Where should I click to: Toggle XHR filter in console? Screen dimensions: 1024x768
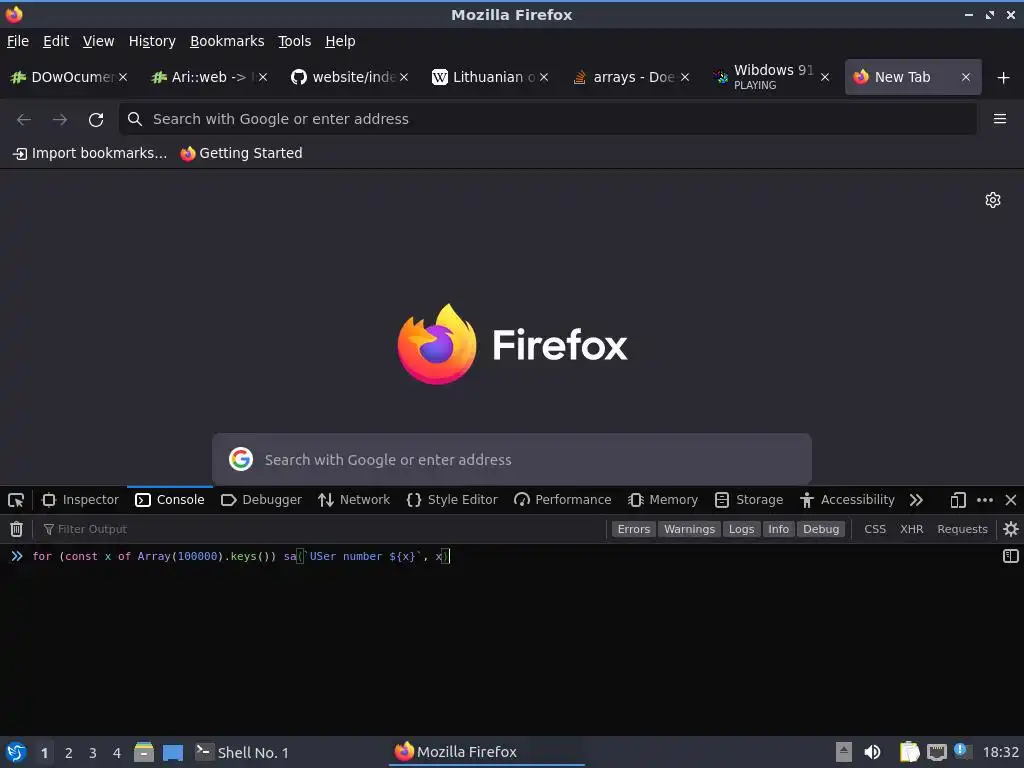click(912, 529)
